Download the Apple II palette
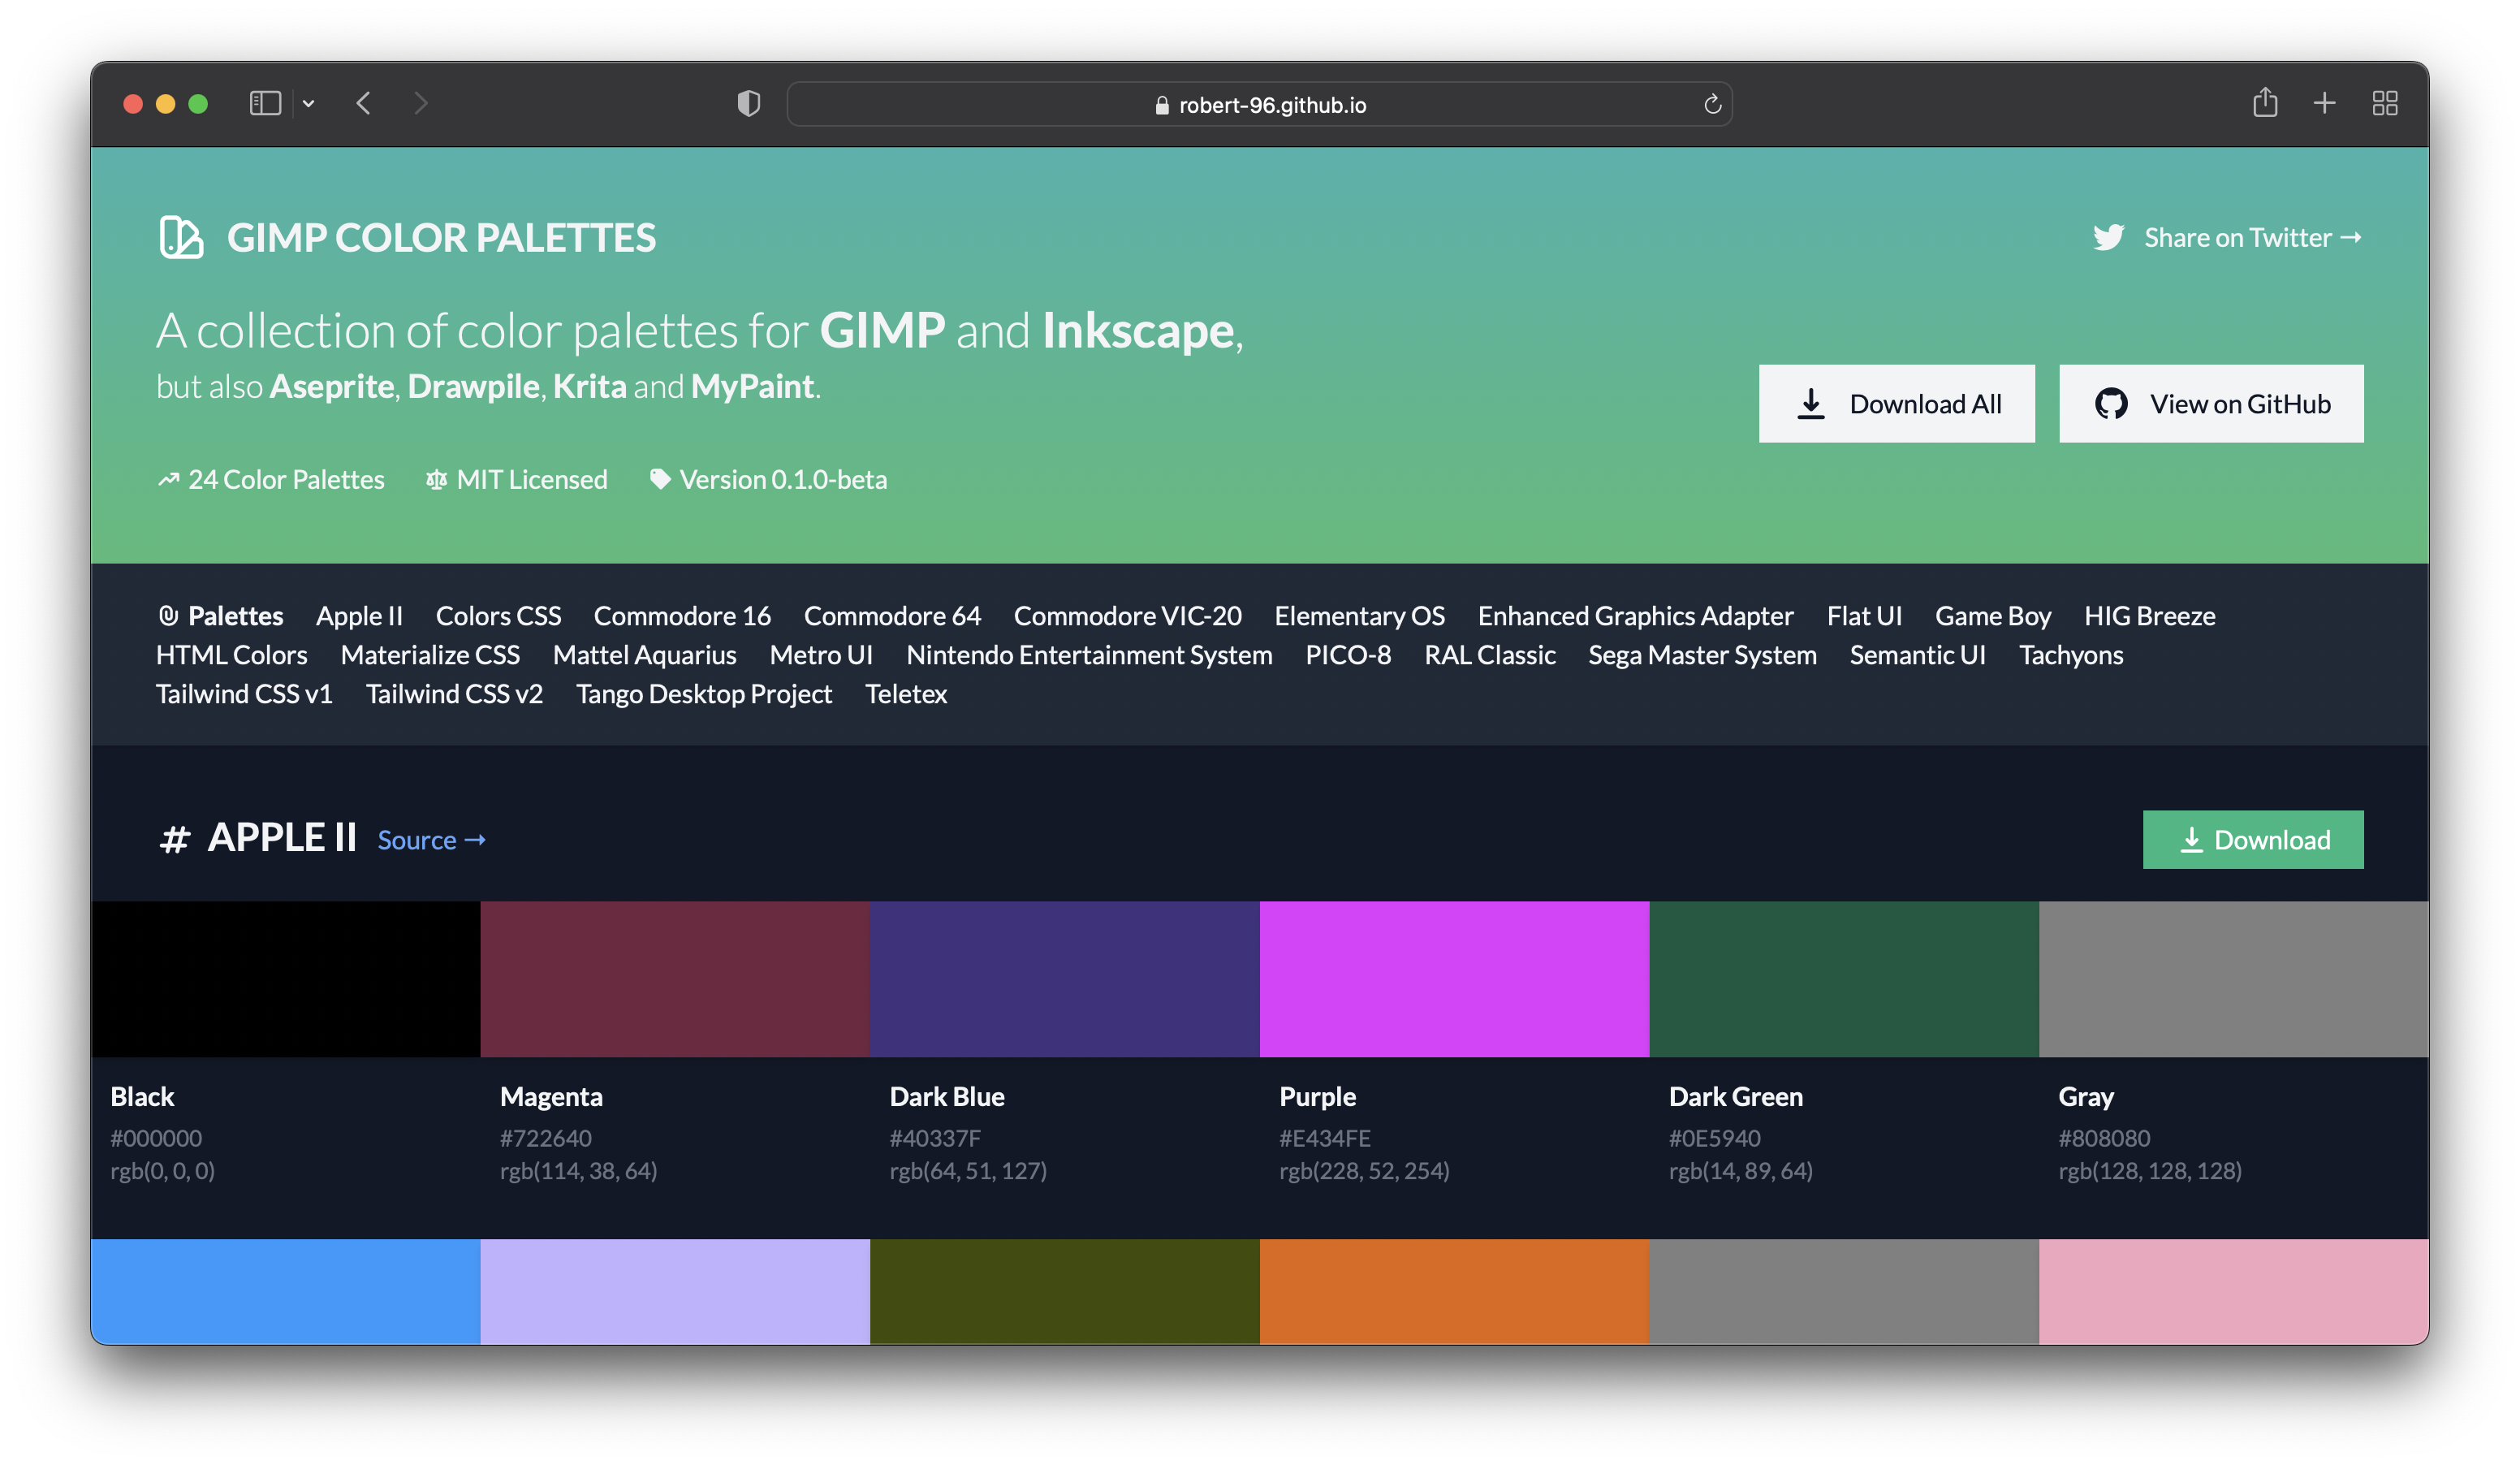Screen dimensions: 2520x1465 (2252, 840)
